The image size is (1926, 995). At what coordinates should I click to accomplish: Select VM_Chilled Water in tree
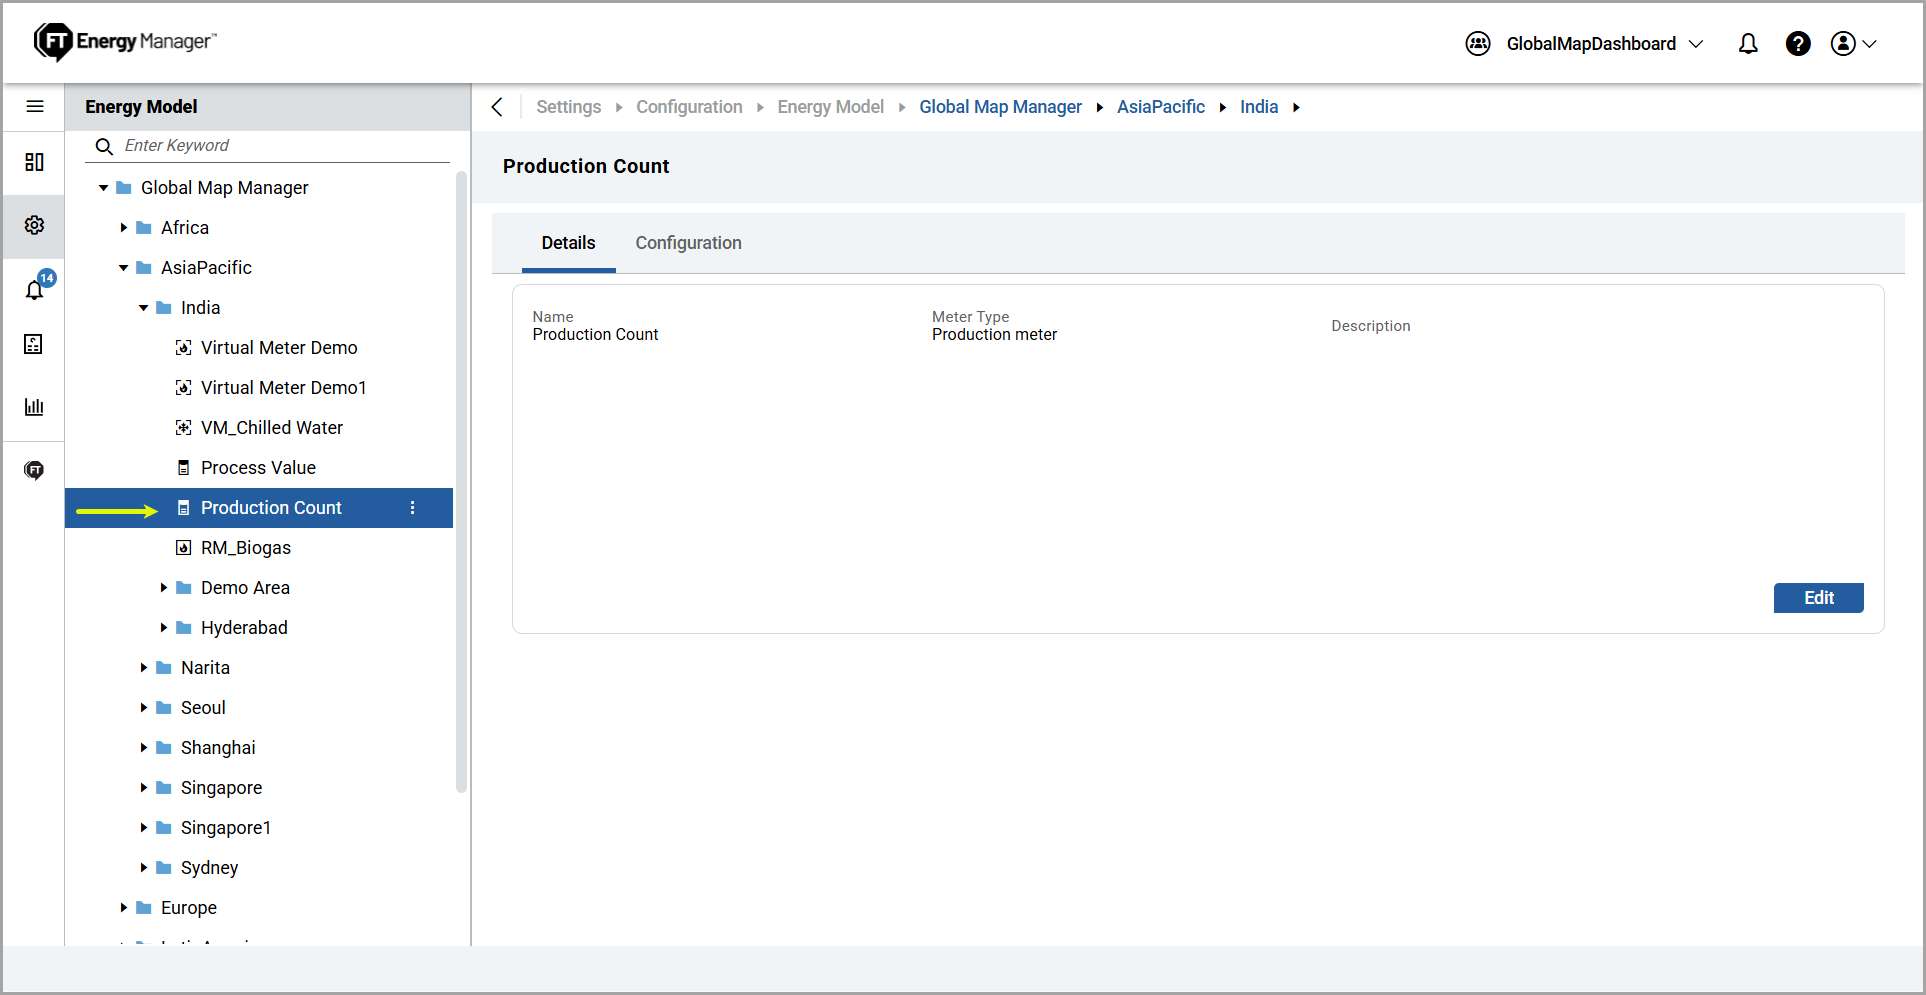(x=272, y=428)
